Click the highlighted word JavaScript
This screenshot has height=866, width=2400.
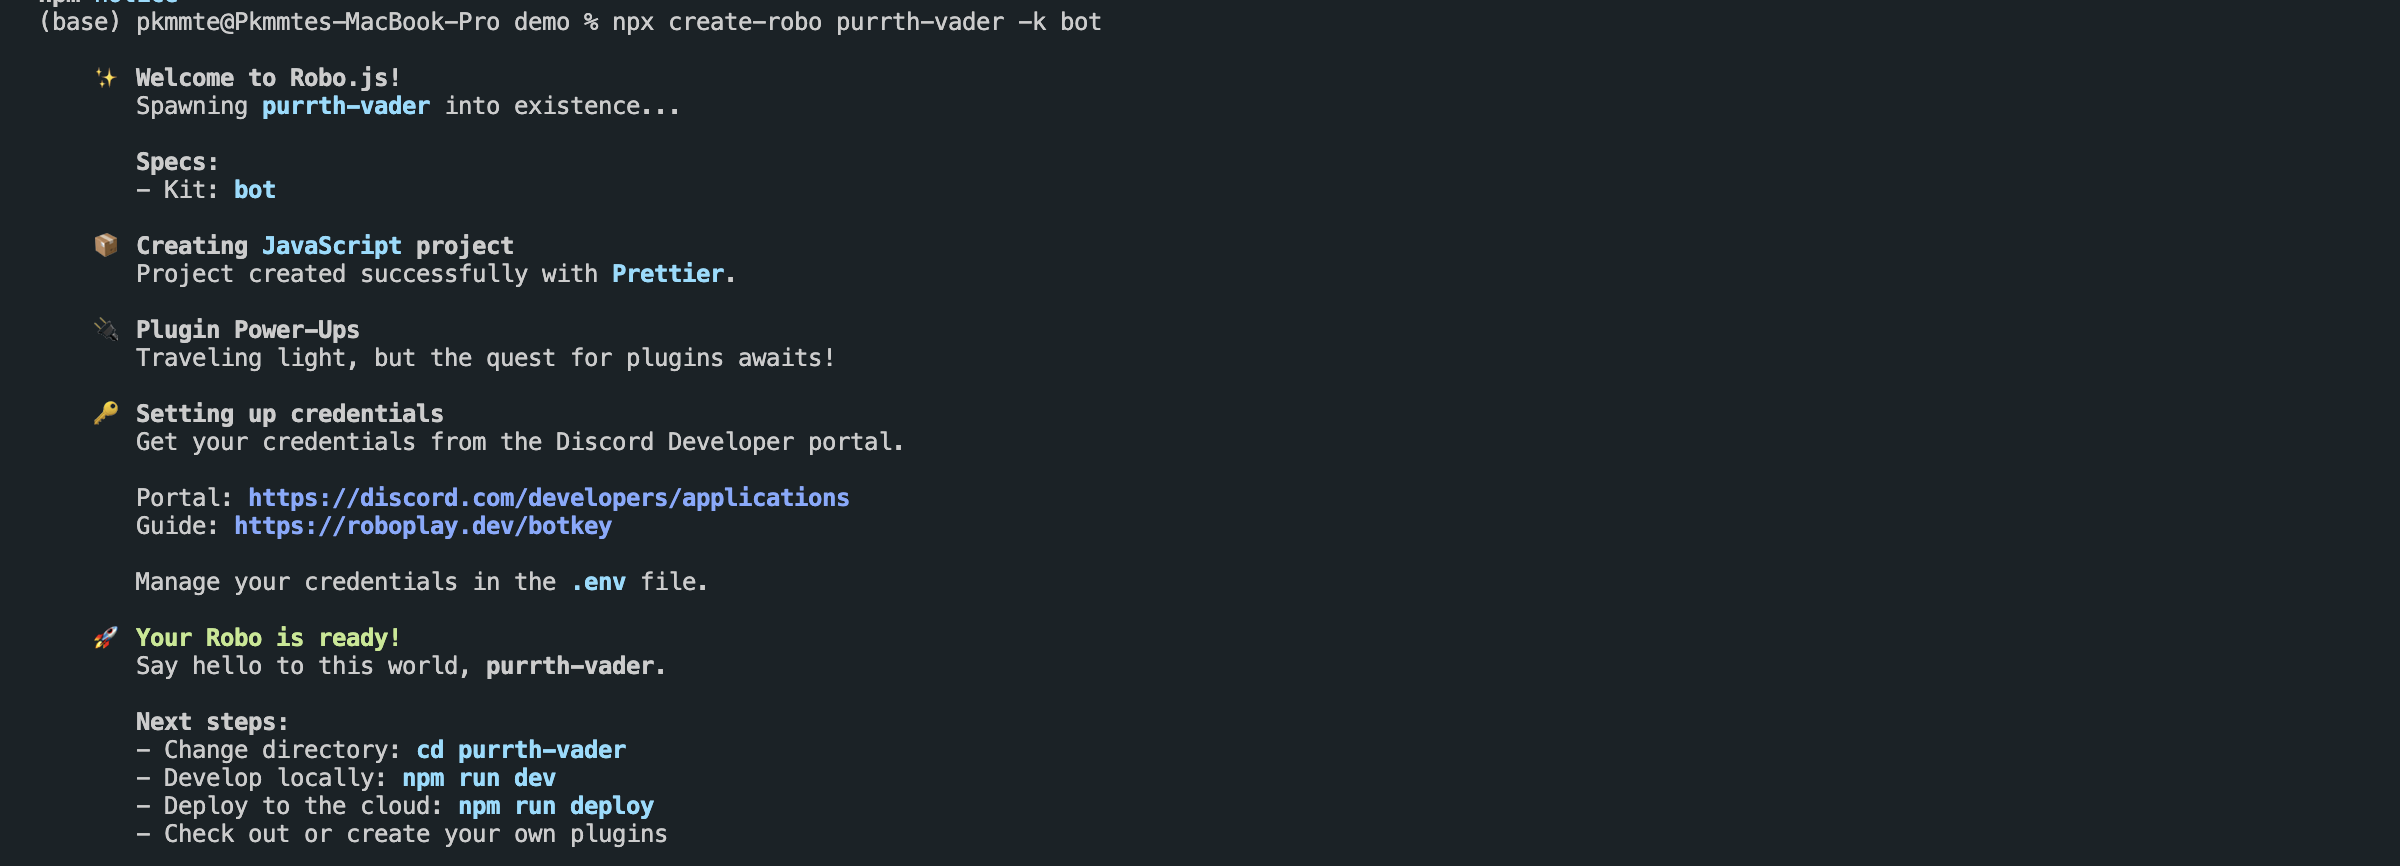tap(332, 246)
